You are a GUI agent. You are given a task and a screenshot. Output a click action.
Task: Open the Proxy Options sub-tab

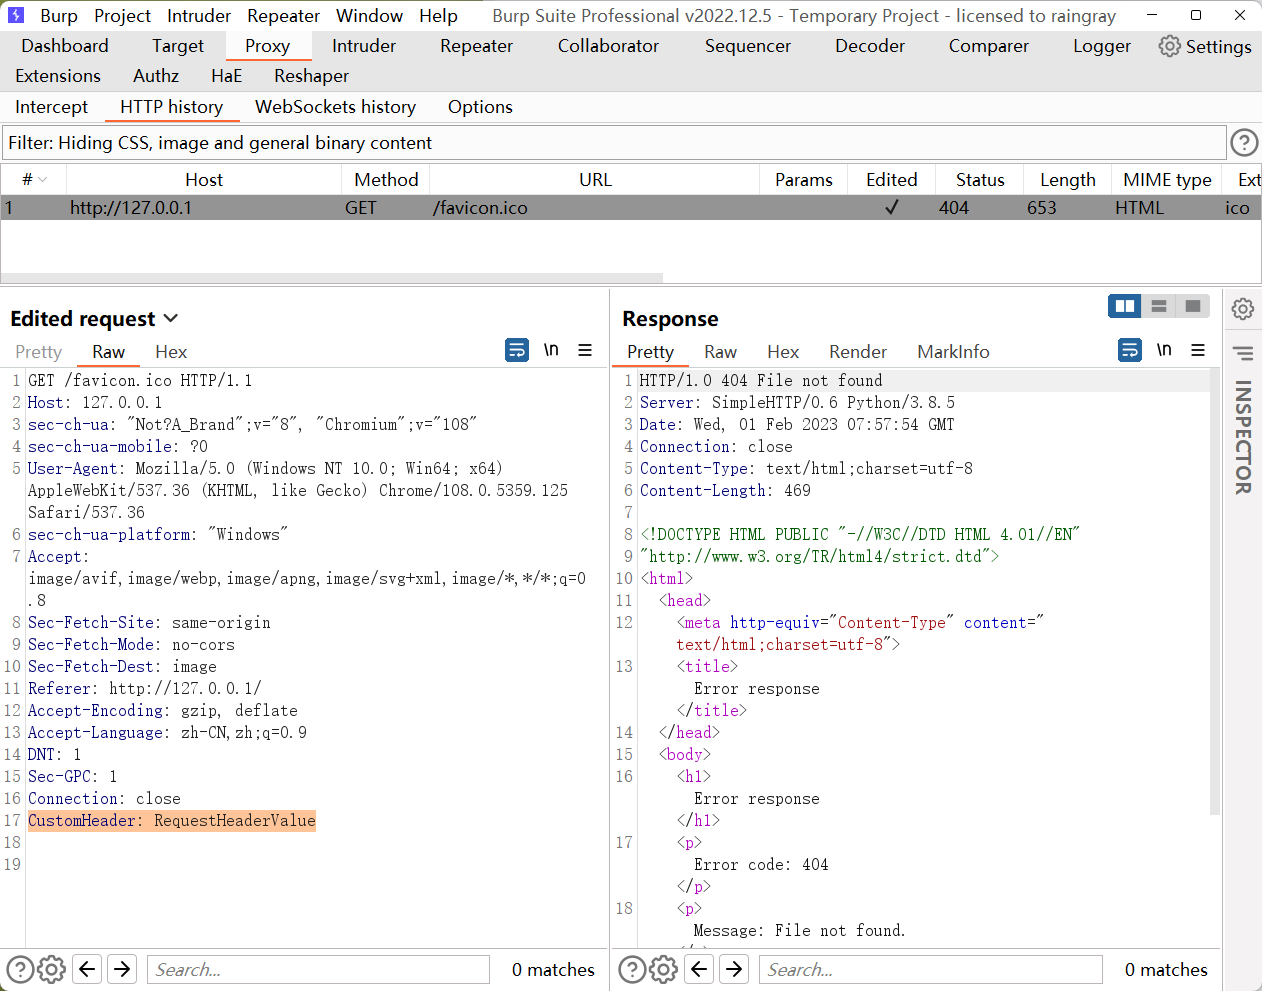(x=480, y=107)
